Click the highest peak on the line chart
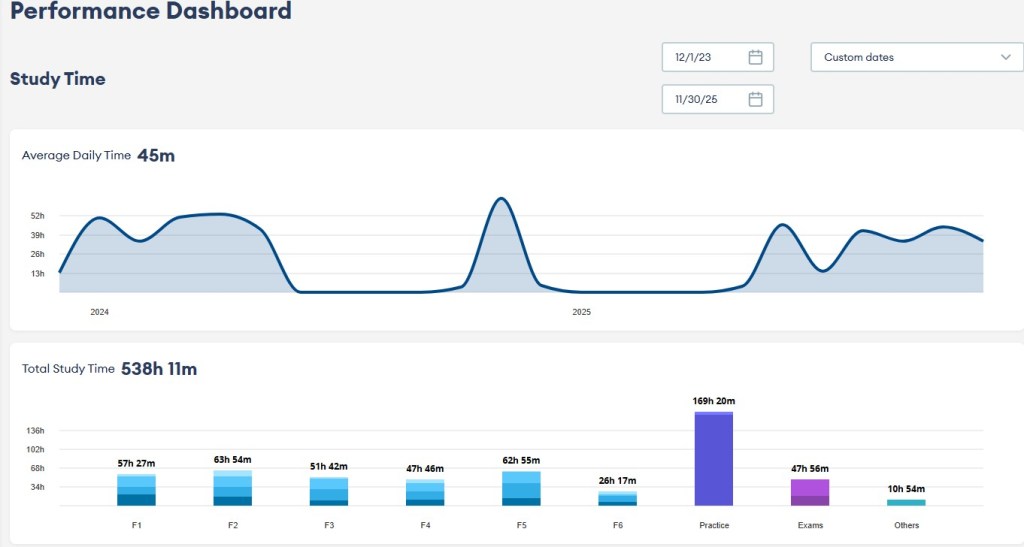Viewport: 1024px width, 547px height. (500, 199)
